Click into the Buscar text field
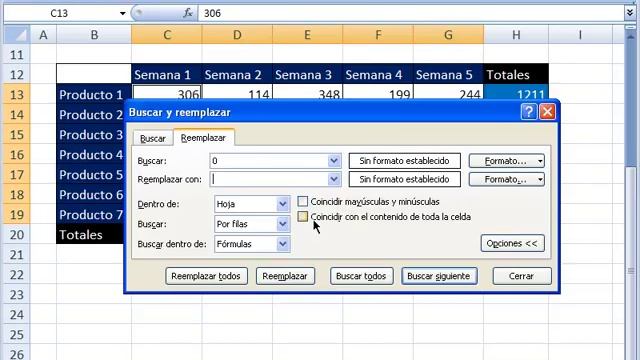This screenshot has width=640, height=360. (269, 161)
